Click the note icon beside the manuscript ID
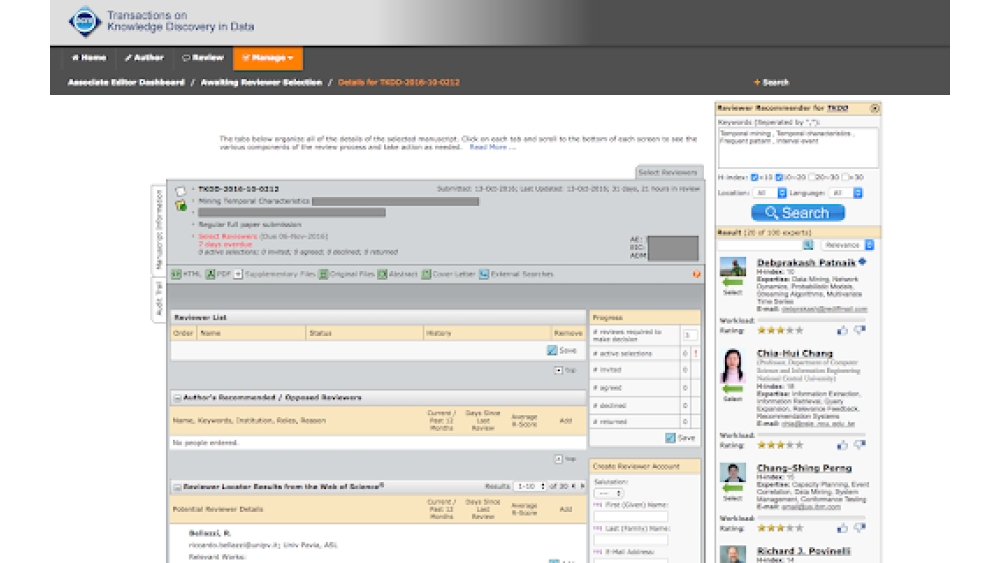 tap(180, 191)
